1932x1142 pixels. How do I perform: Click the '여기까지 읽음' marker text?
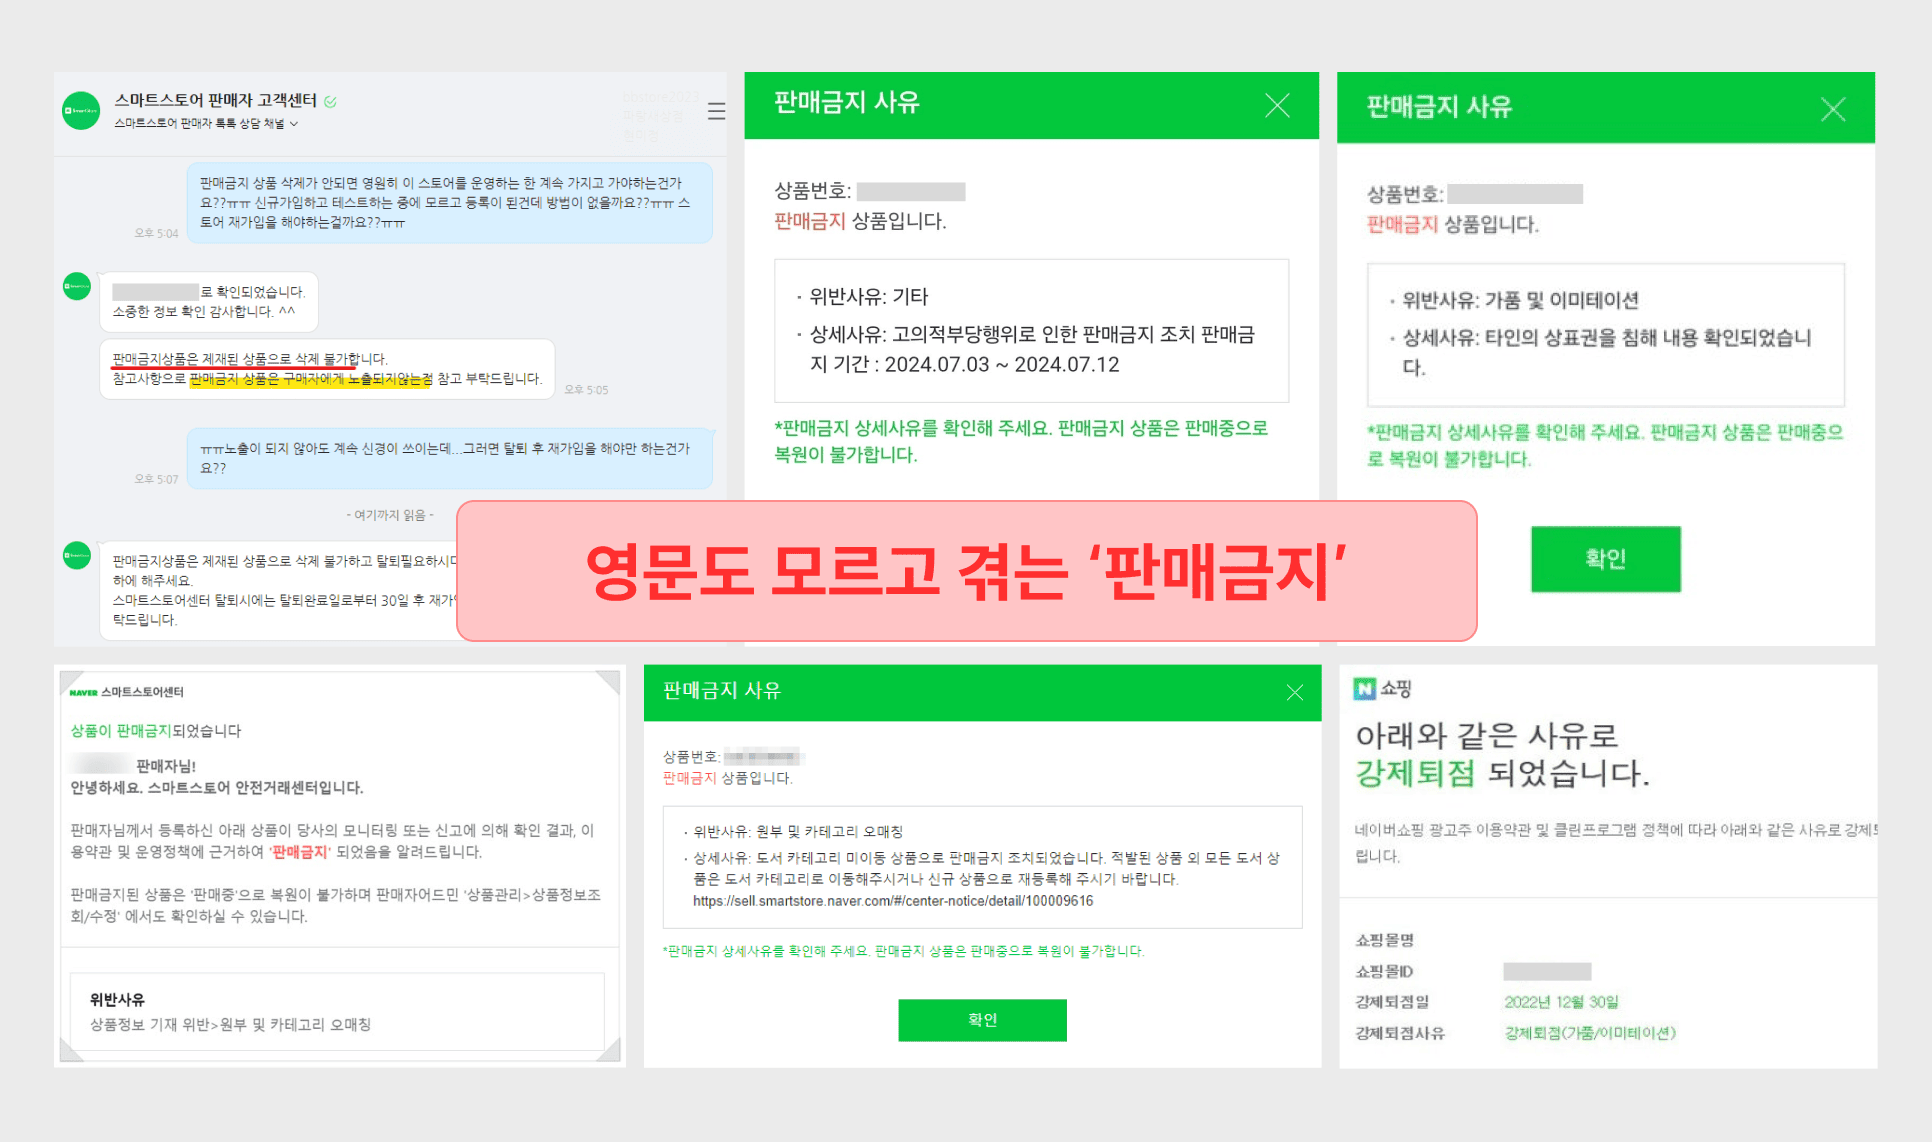pyautogui.click(x=390, y=515)
